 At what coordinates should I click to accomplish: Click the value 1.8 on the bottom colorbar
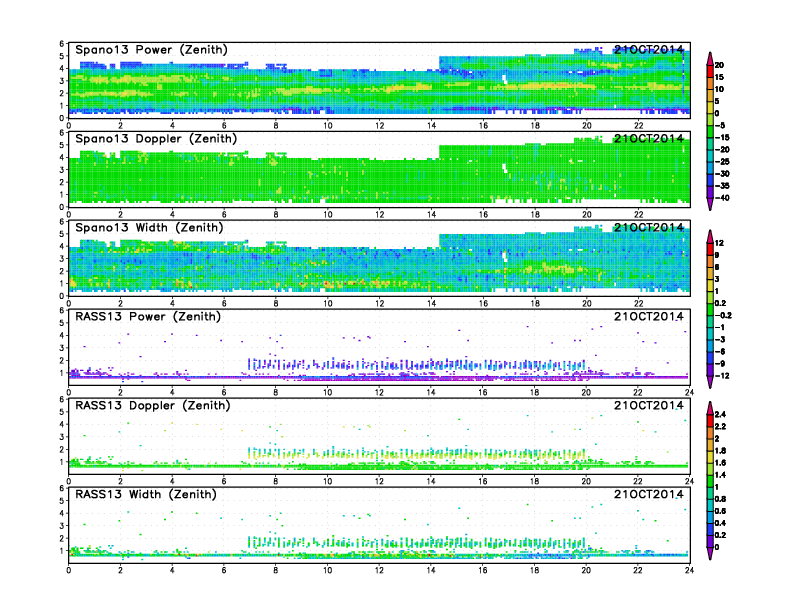pyautogui.click(x=720, y=450)
